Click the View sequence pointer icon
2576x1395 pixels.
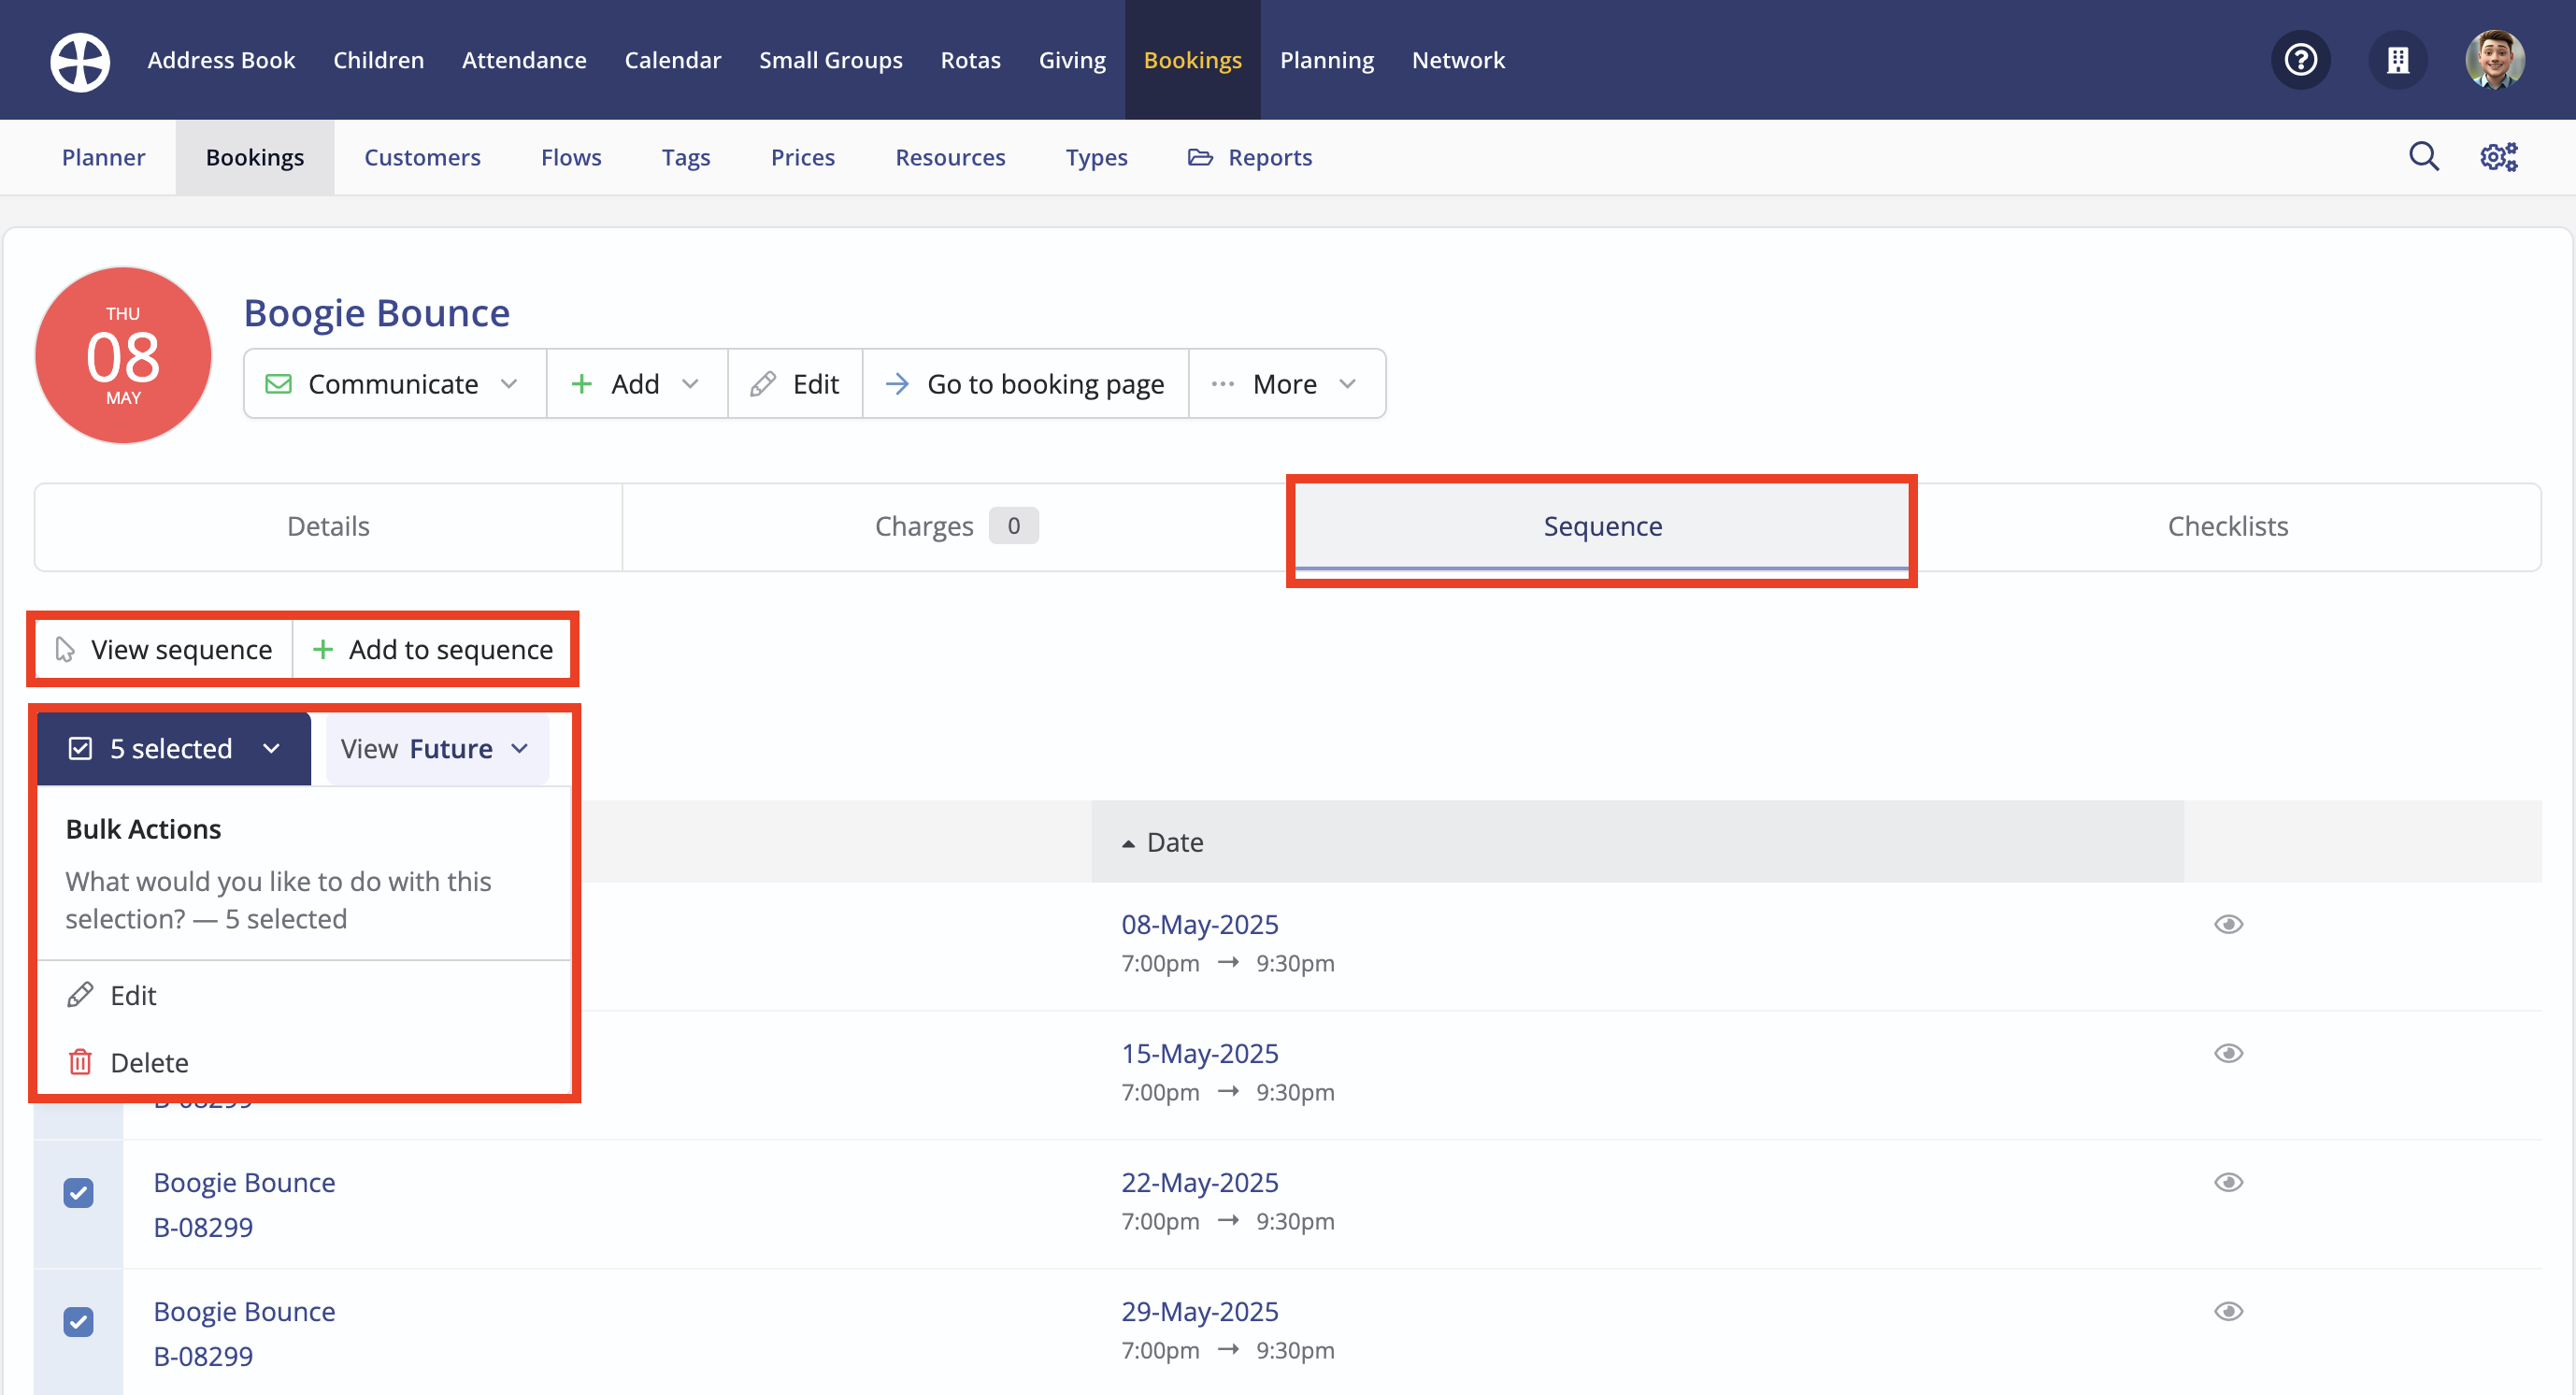point(65,650)
